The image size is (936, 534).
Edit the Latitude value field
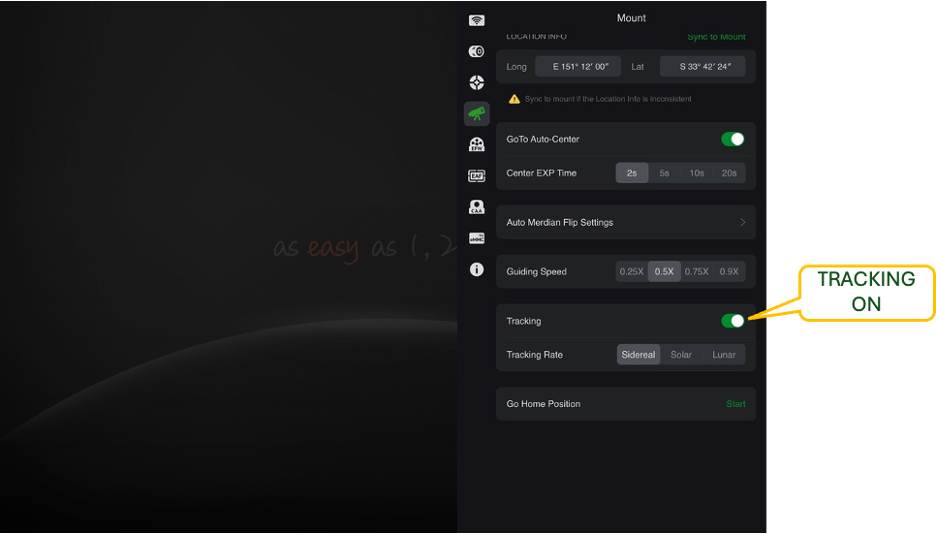click(x=702, y=67)
